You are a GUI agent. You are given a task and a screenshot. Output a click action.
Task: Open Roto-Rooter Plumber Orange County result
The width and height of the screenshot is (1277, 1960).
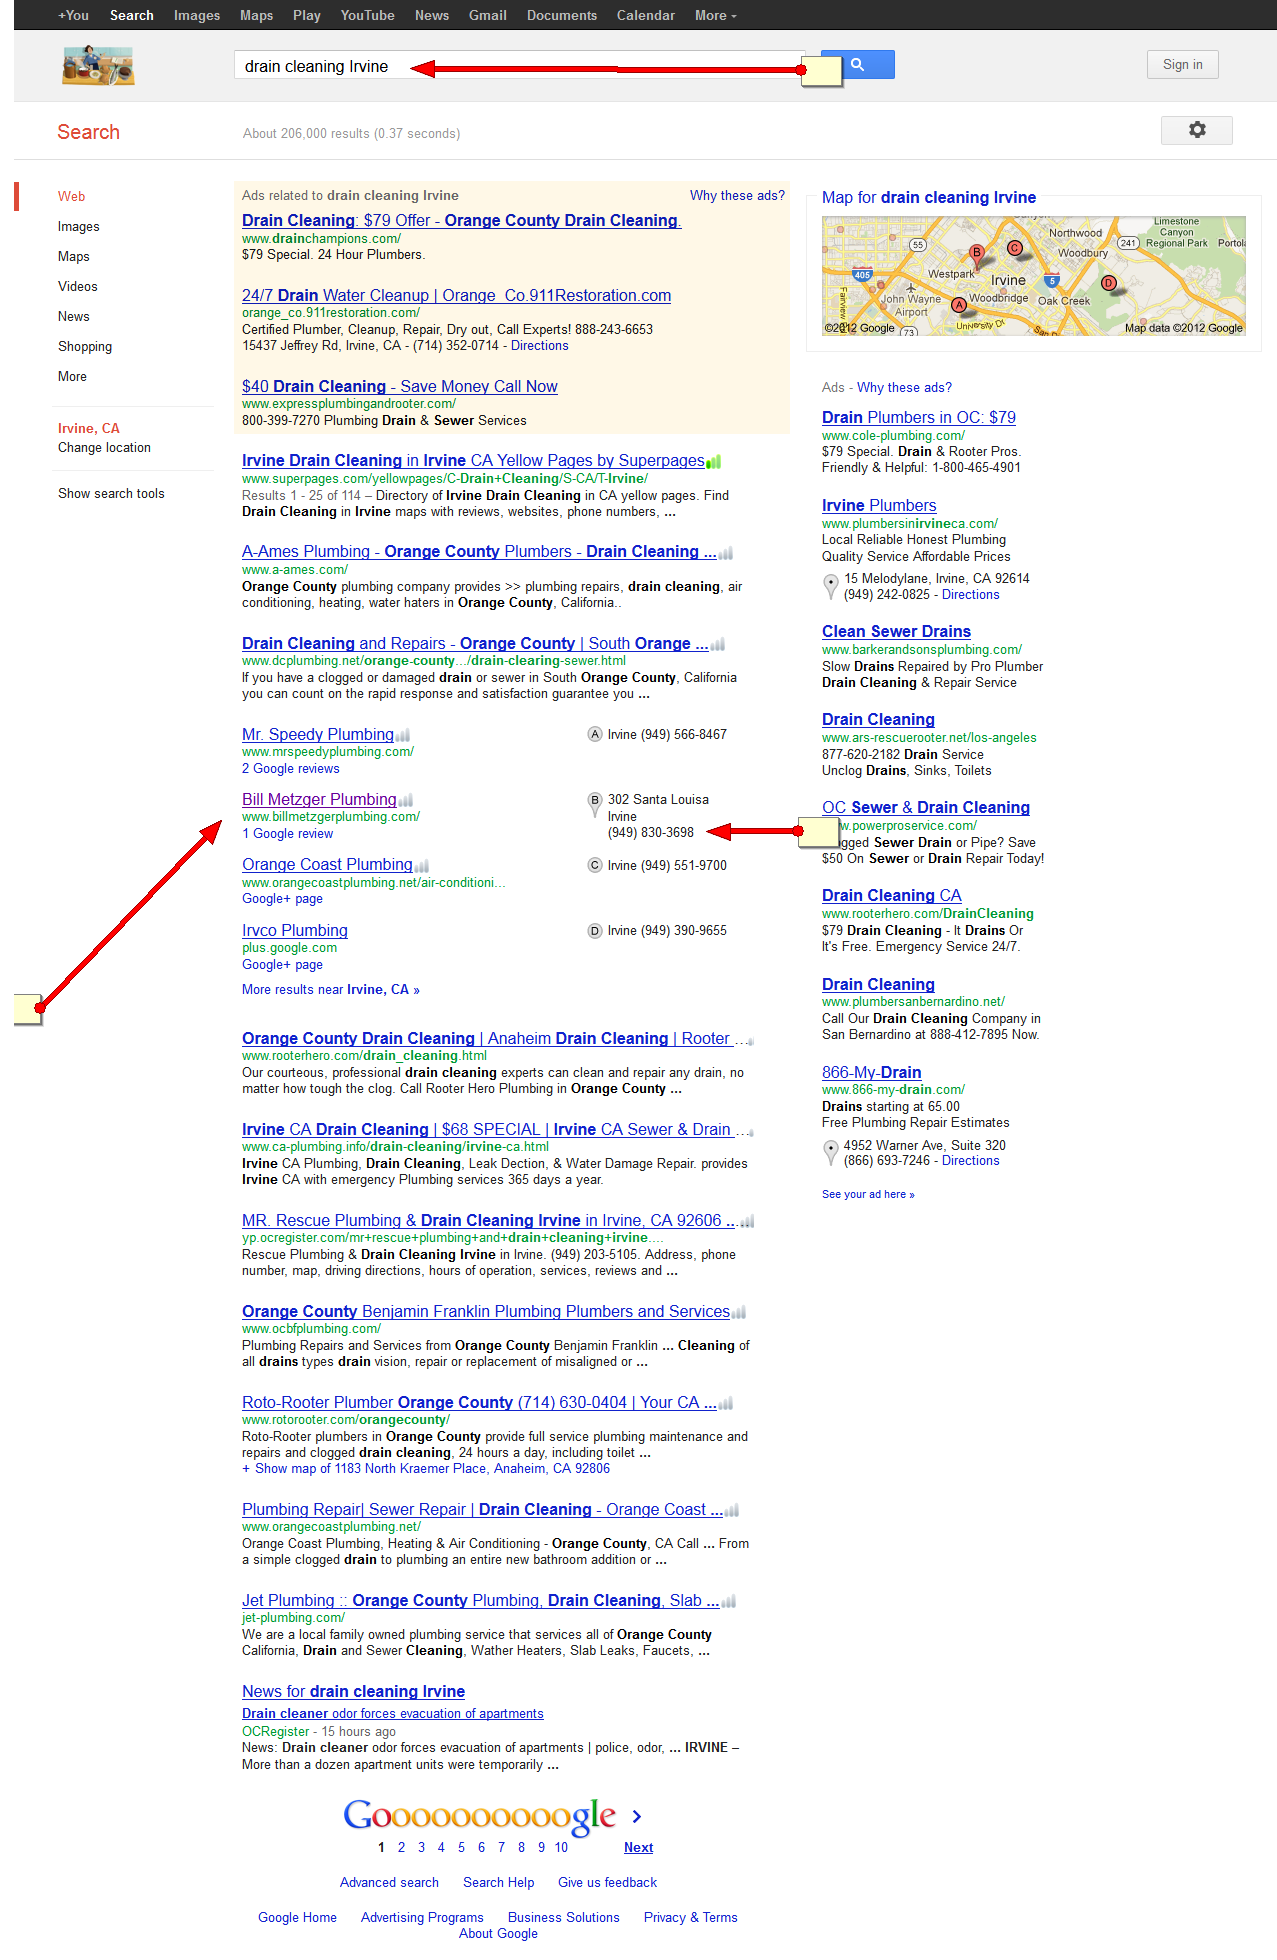click(x=479, y=1403)
